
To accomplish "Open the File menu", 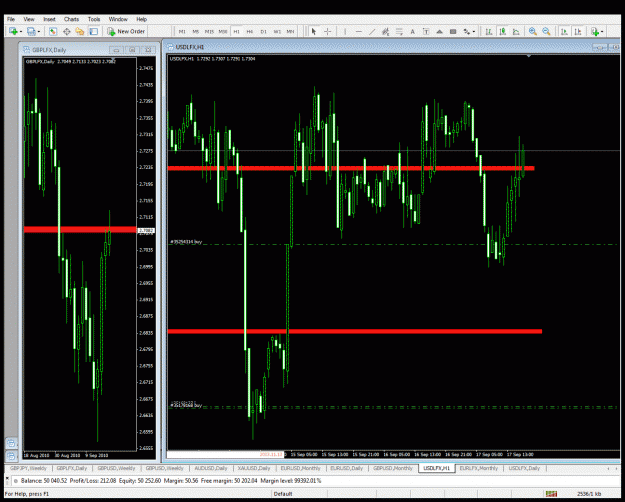I will [11, 19].
